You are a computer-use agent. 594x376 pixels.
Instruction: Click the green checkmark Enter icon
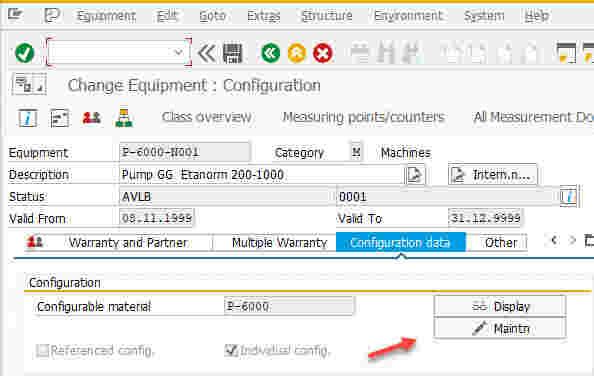pos(25,53)
